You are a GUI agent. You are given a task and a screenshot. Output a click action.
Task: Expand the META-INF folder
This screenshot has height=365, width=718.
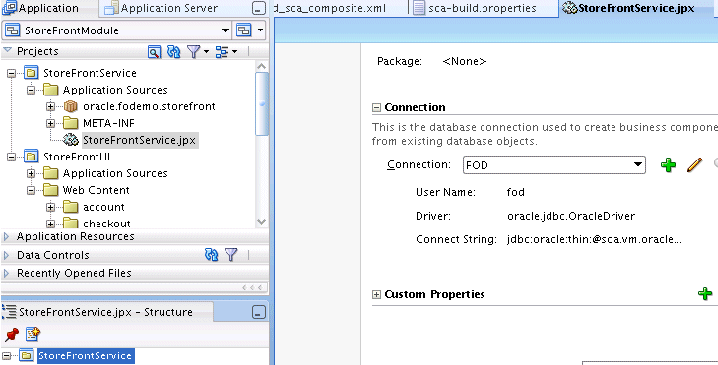(50, 124)
